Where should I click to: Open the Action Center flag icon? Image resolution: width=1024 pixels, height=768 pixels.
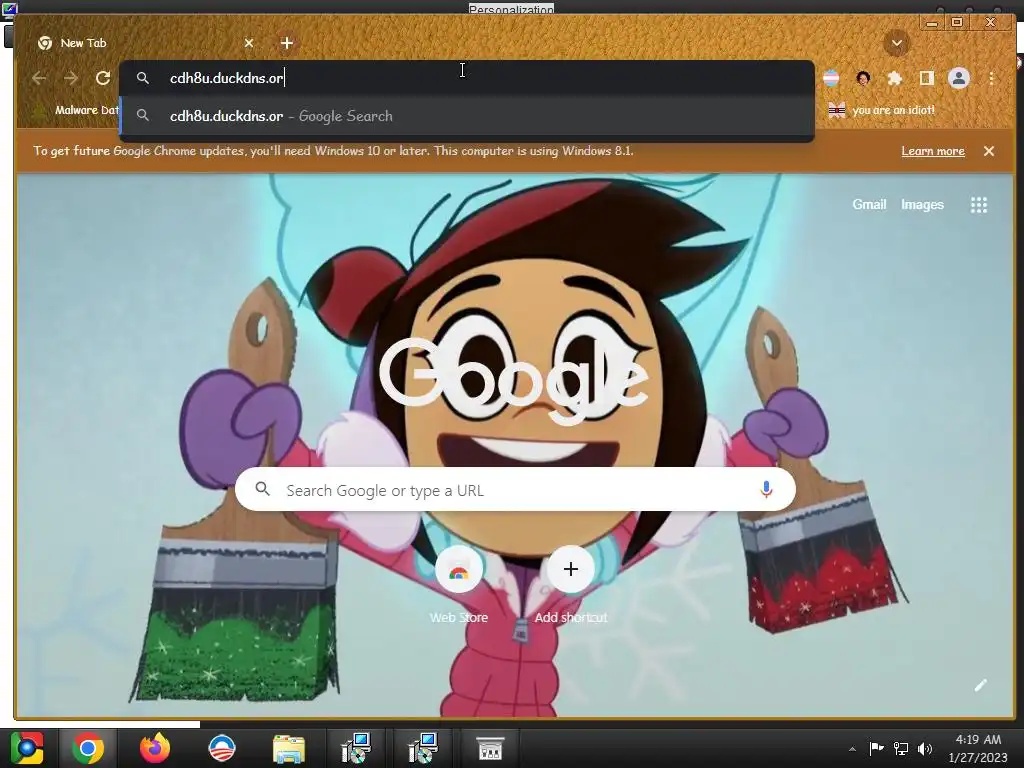(x=876, y=748)
